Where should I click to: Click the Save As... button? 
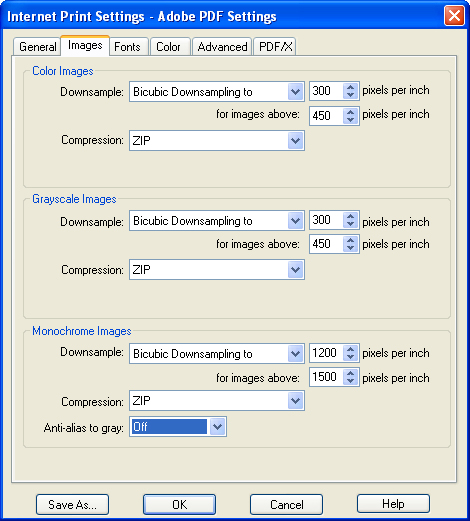(x=72, y=504)
